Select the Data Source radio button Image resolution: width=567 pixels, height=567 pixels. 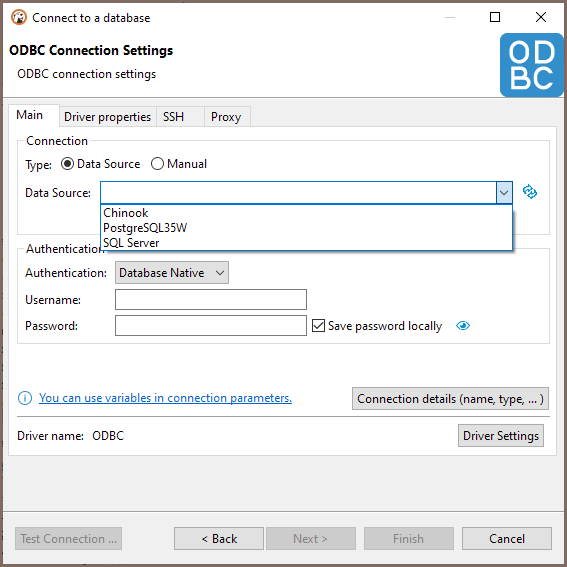67,164
